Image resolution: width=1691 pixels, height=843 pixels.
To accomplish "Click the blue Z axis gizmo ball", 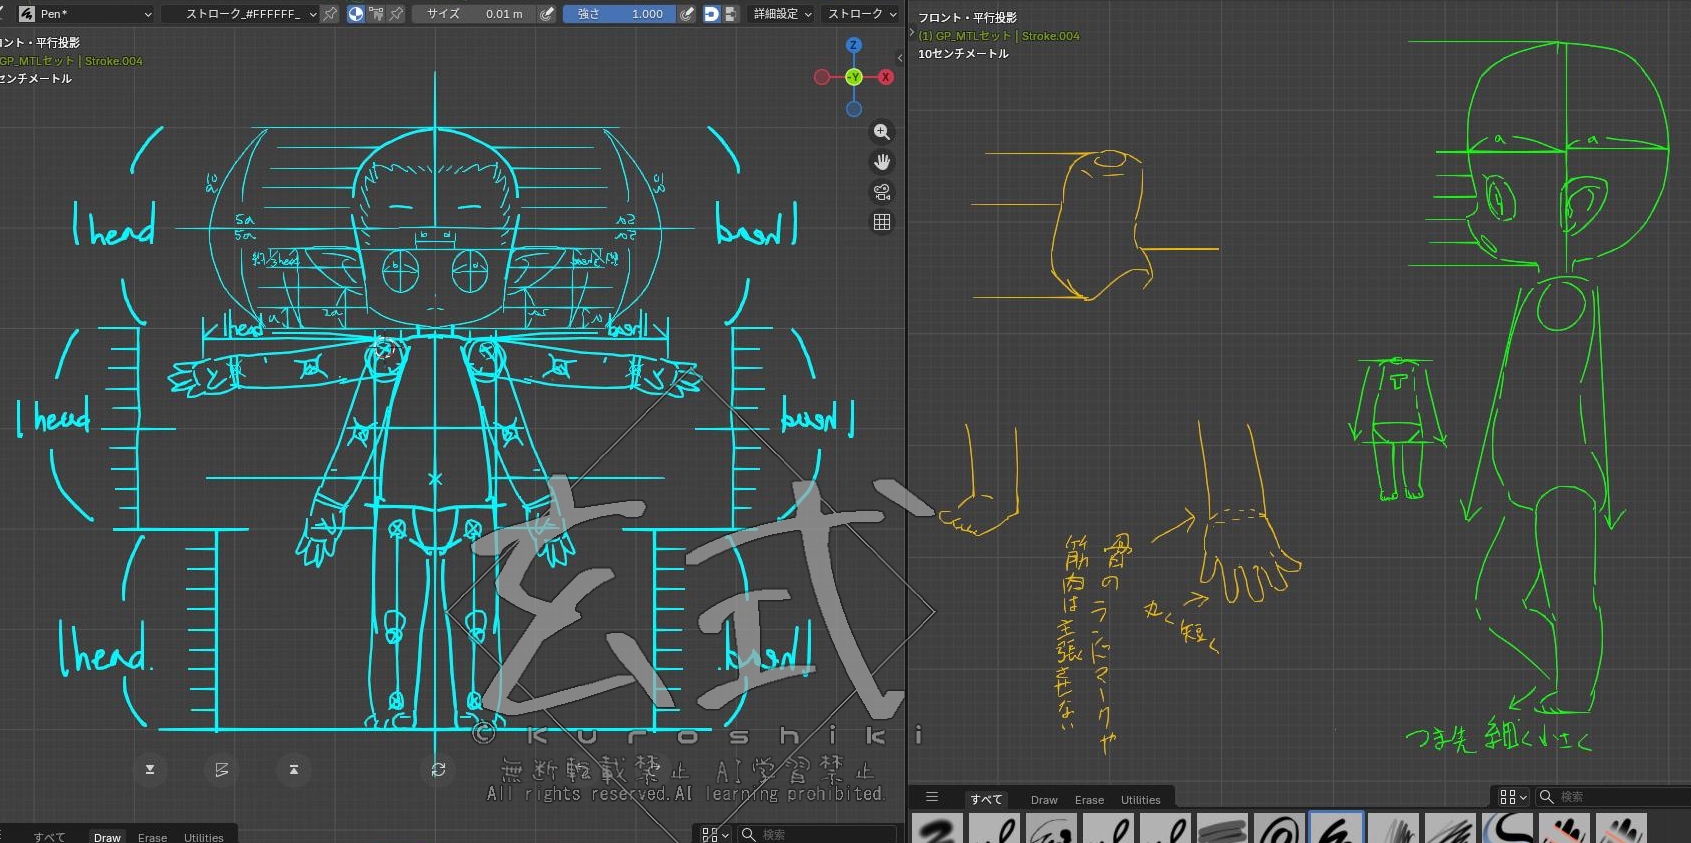I will click(853, 45).
